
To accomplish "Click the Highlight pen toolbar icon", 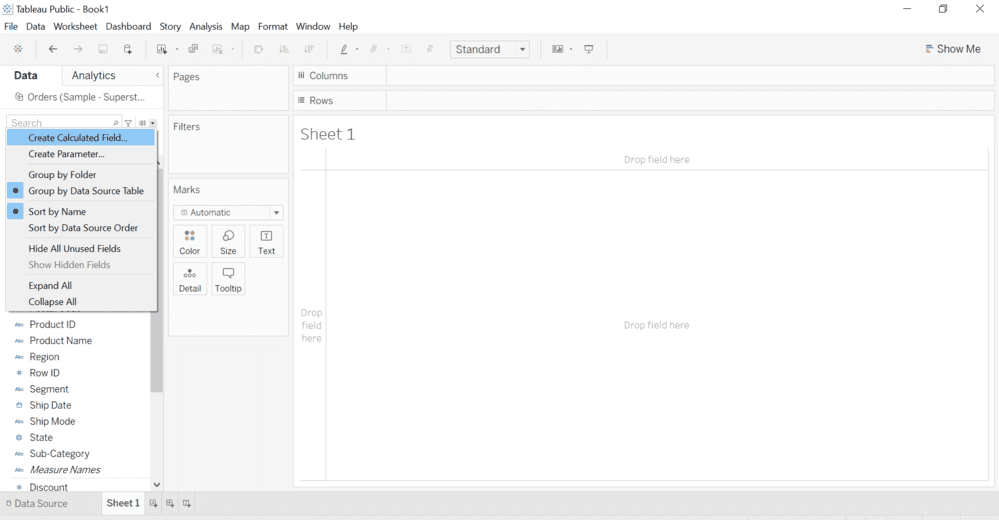I will [344, 49].
